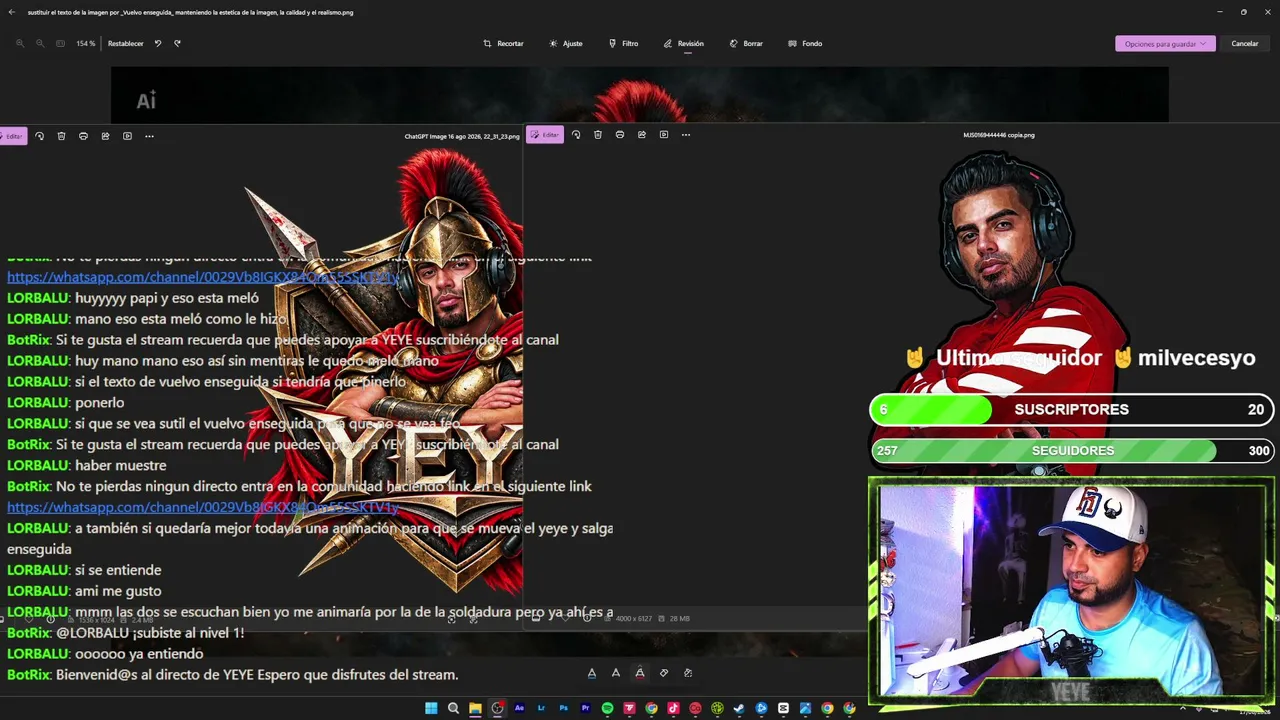Print image in the ChatGPT Image window
Screen dimensions: 1280x720
[83, 136]
